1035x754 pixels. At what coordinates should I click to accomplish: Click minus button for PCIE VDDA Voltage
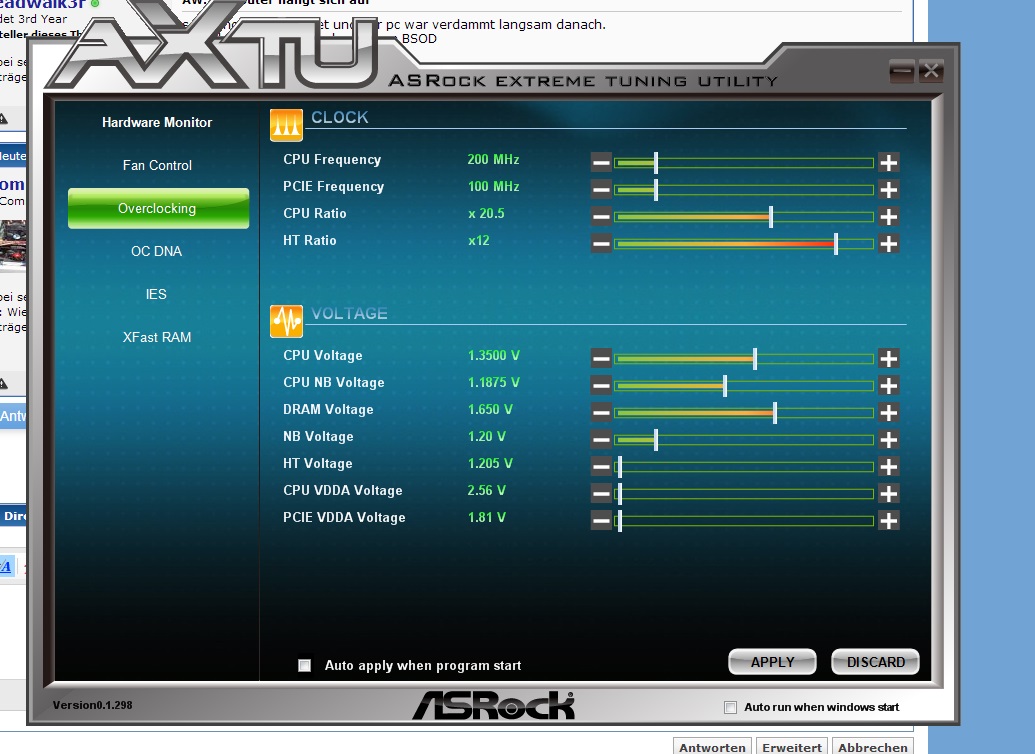coord(601,521)
